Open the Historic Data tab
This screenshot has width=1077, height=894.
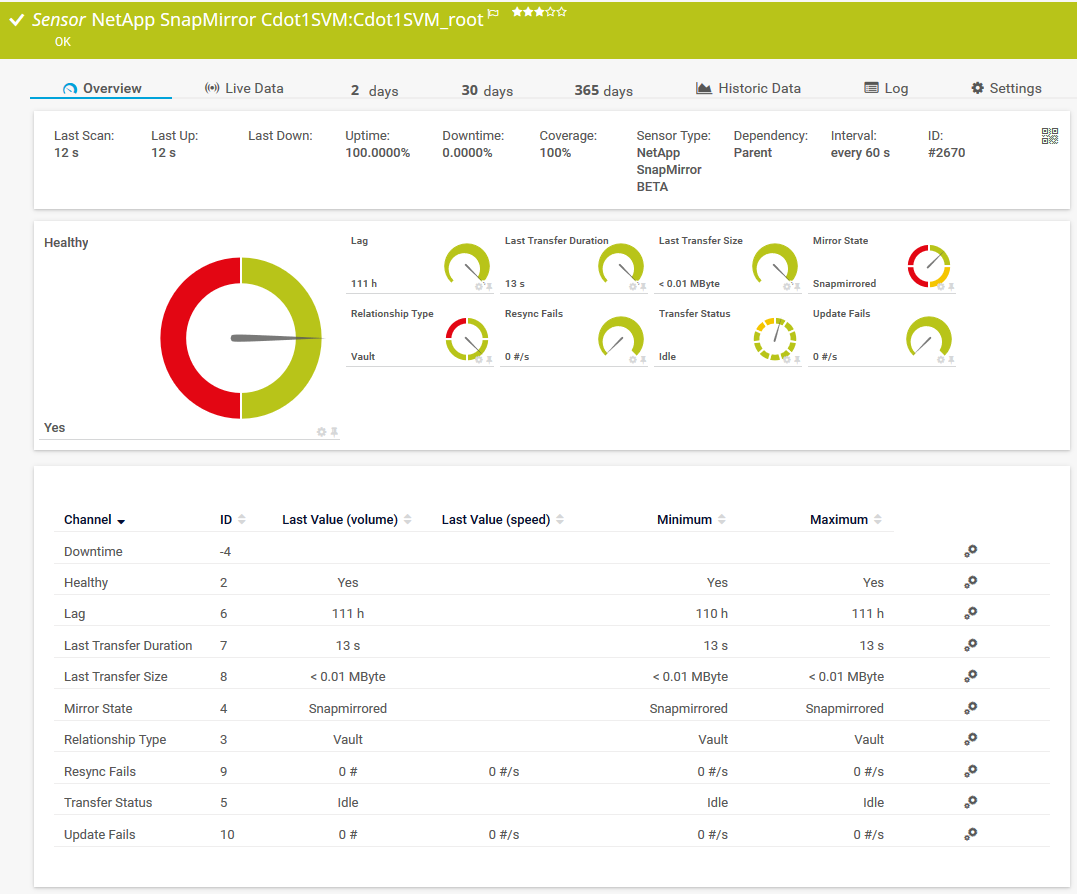click(748, 88)
